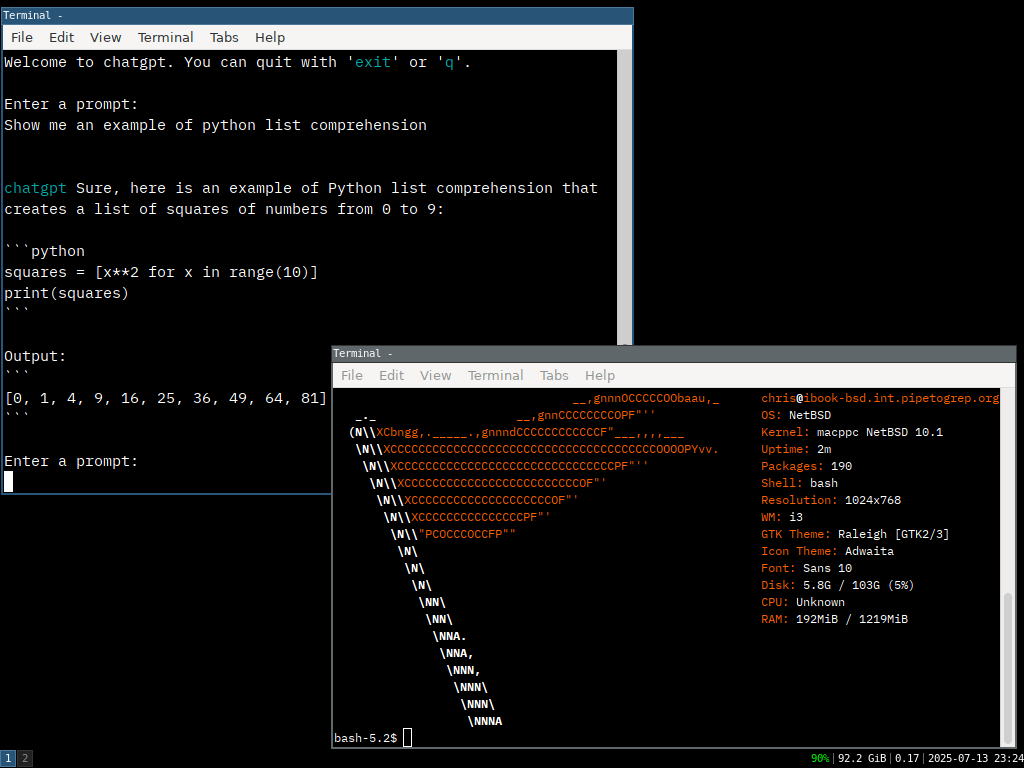Open Terminal menu in chatgpt terminal window
The image size is (1024, 768).
click(x=165, y=37)
